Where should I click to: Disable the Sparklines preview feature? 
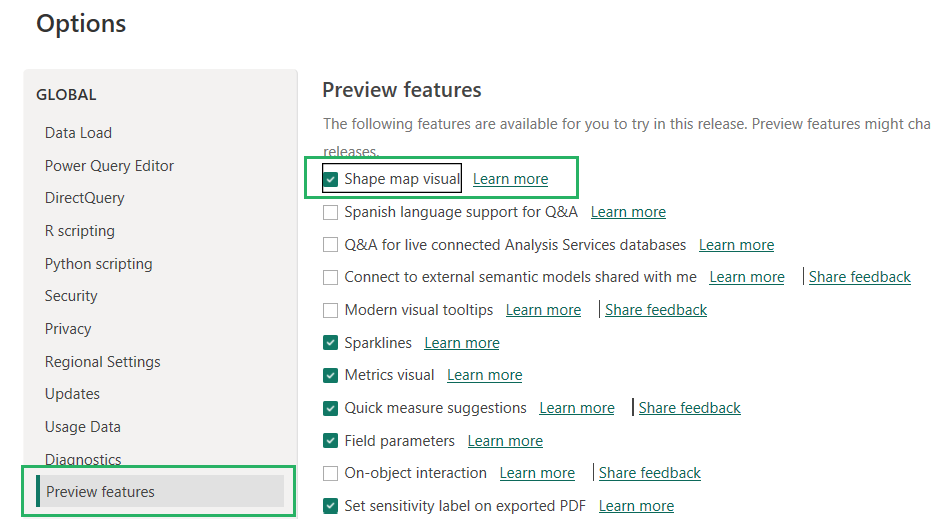[331, 343]
